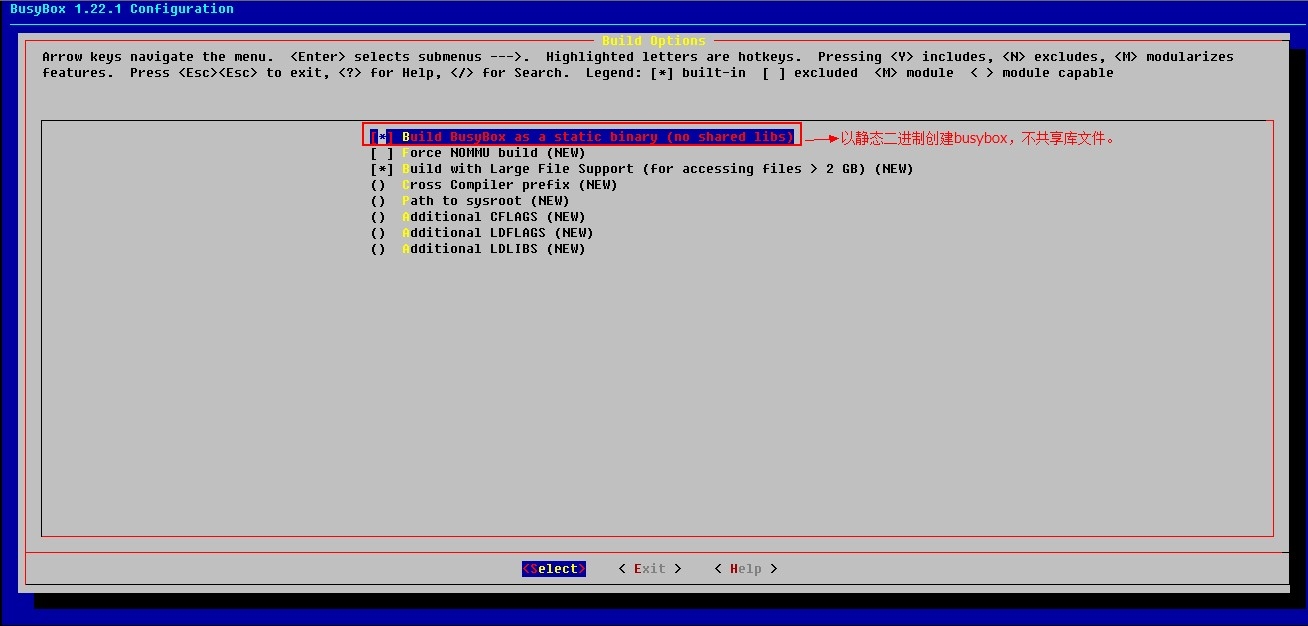
Task: Select the 'Force NOMMU build (NEW)' label
Action: 494,153
